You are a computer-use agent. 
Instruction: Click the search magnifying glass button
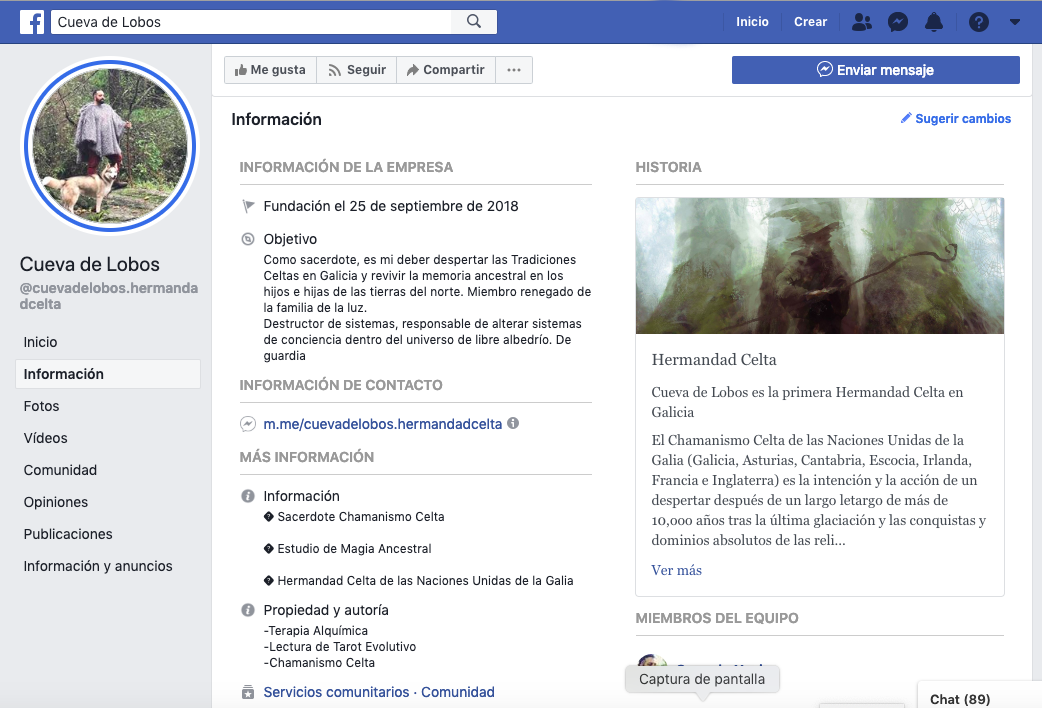(x=474, y=22)
